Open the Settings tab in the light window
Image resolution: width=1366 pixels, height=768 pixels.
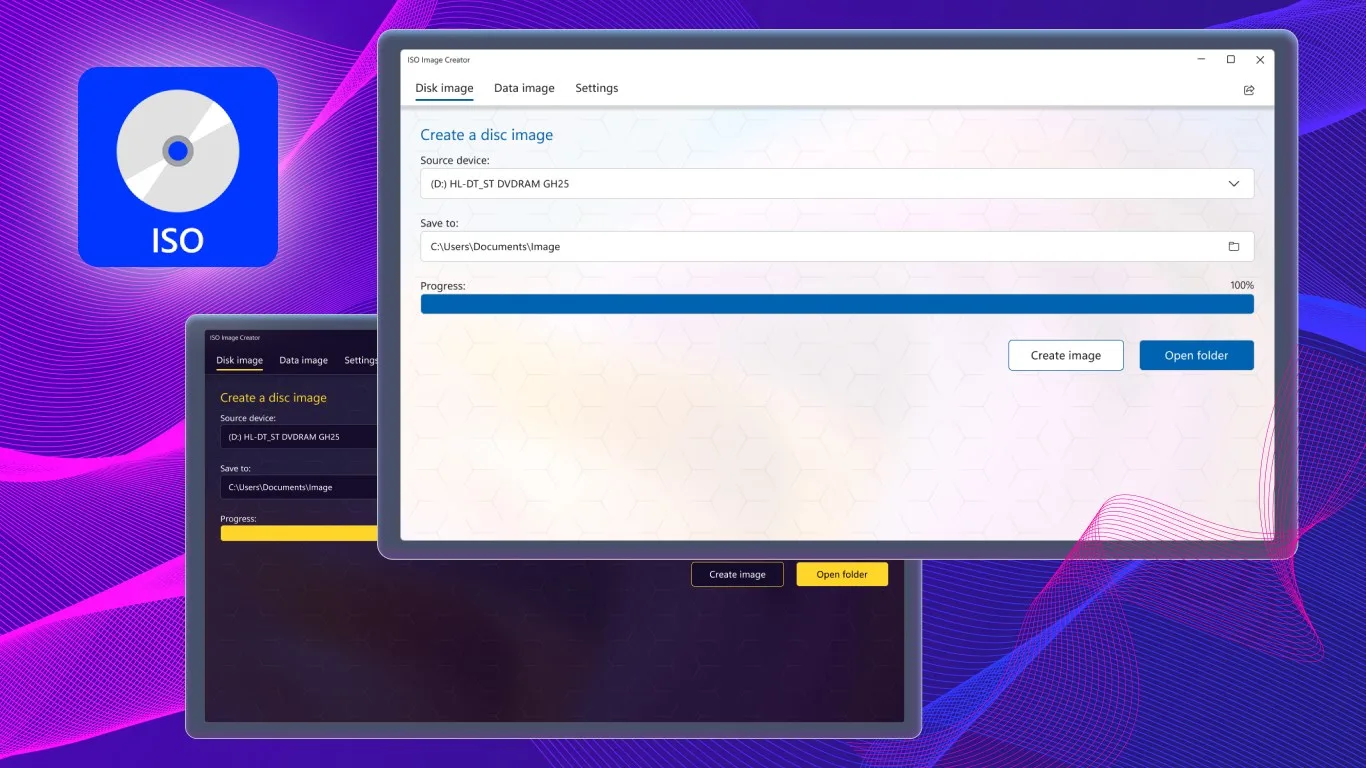[x=597, y=88]
